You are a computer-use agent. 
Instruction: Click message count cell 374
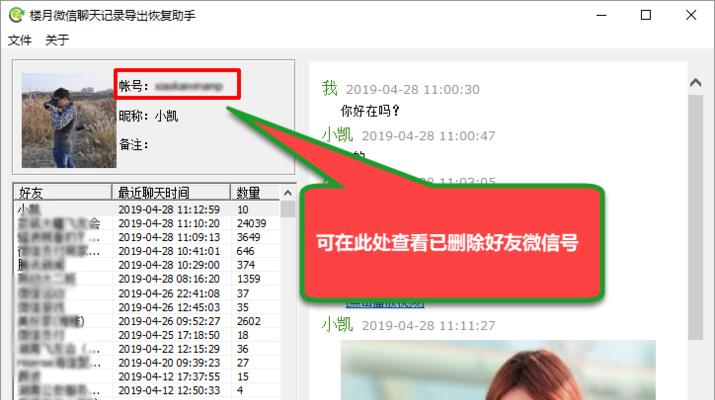coord(245,265)
